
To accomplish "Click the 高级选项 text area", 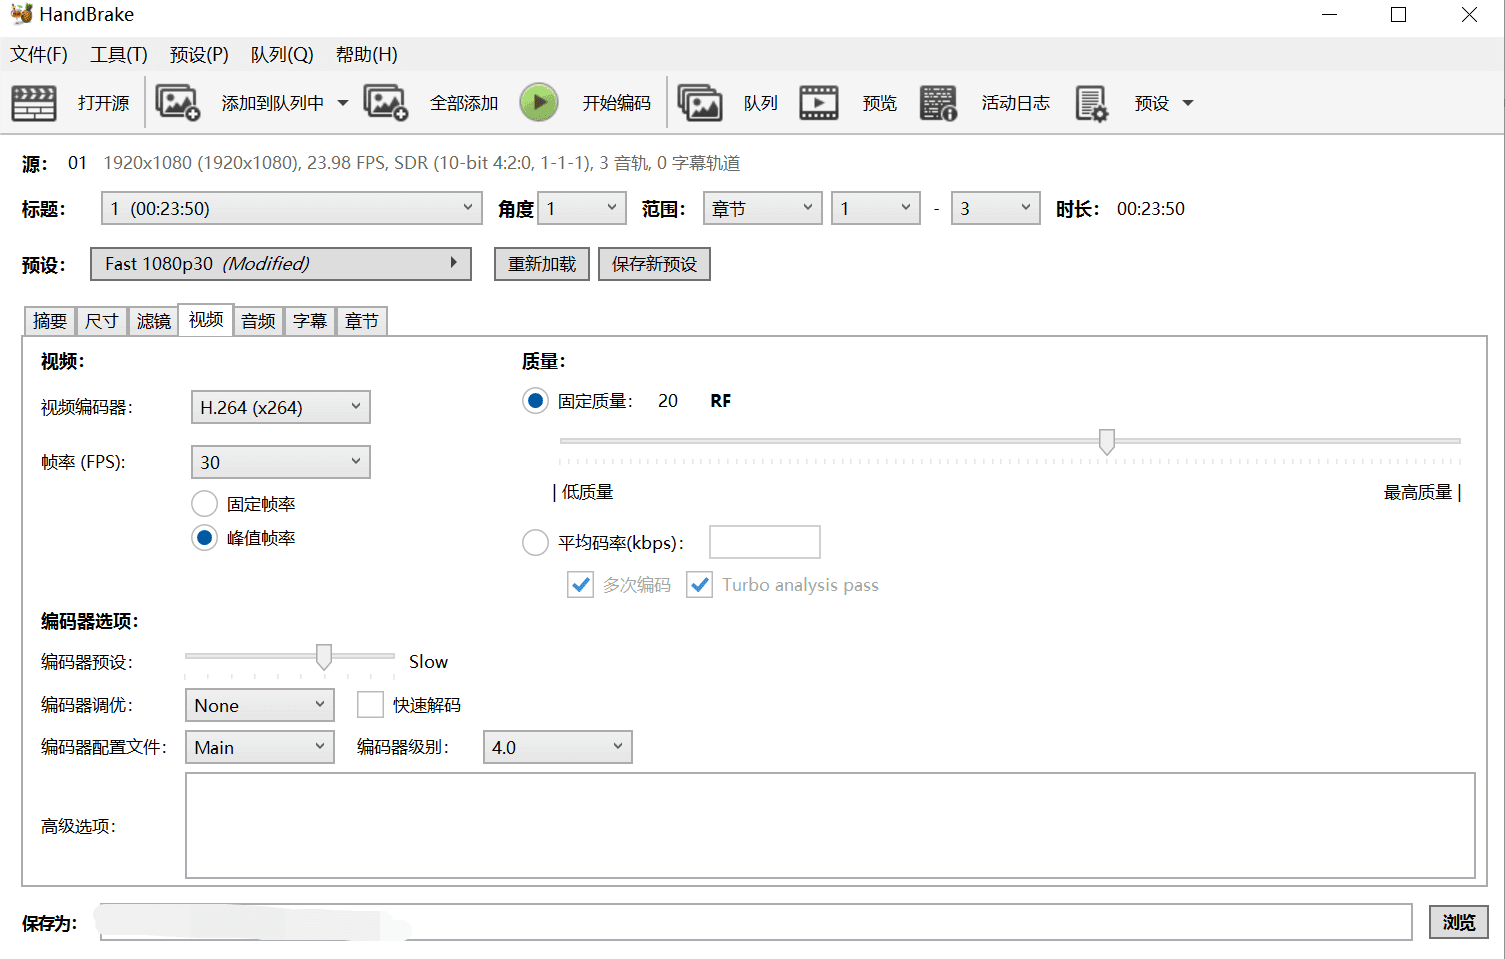I will coord(830,825).
